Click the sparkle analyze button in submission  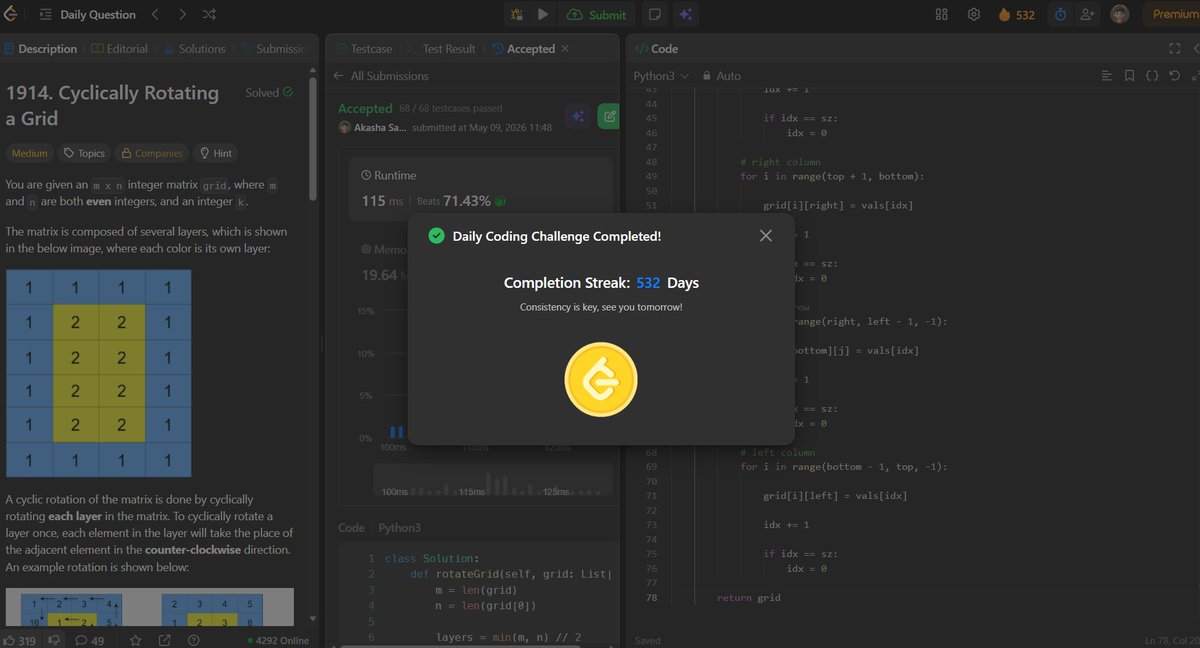[577, 116]
